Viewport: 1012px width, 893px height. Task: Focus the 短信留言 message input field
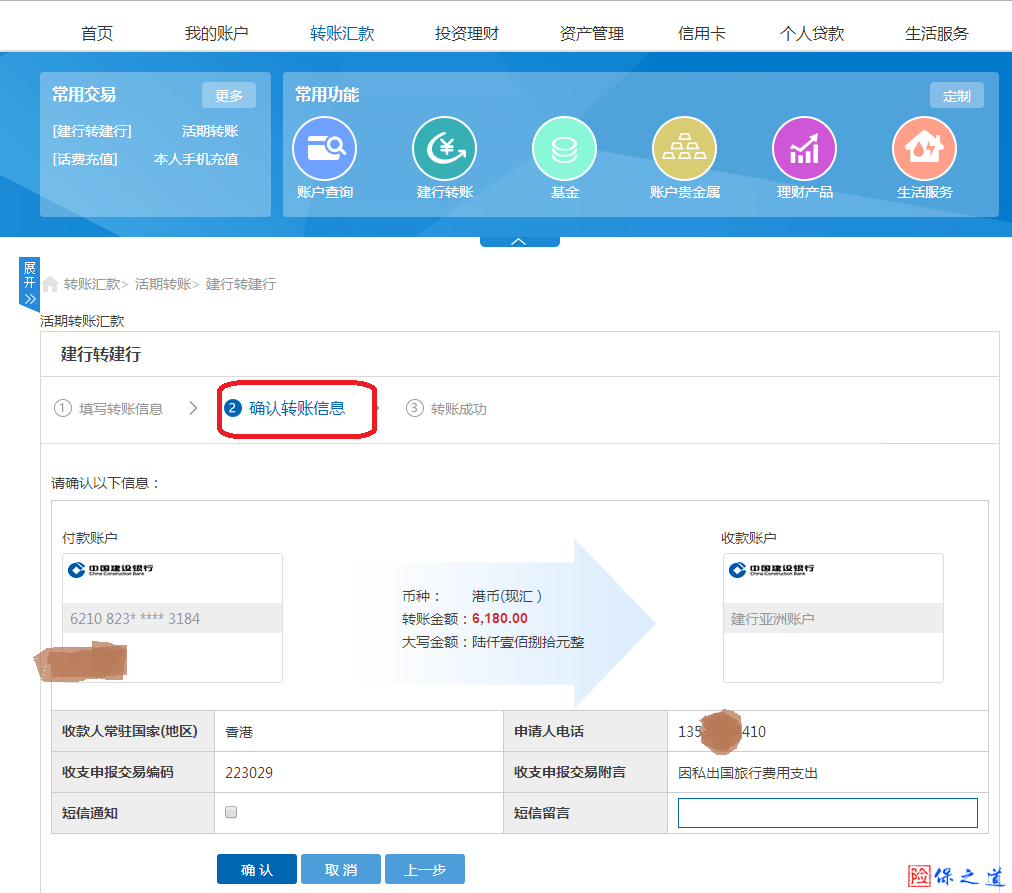827,813
